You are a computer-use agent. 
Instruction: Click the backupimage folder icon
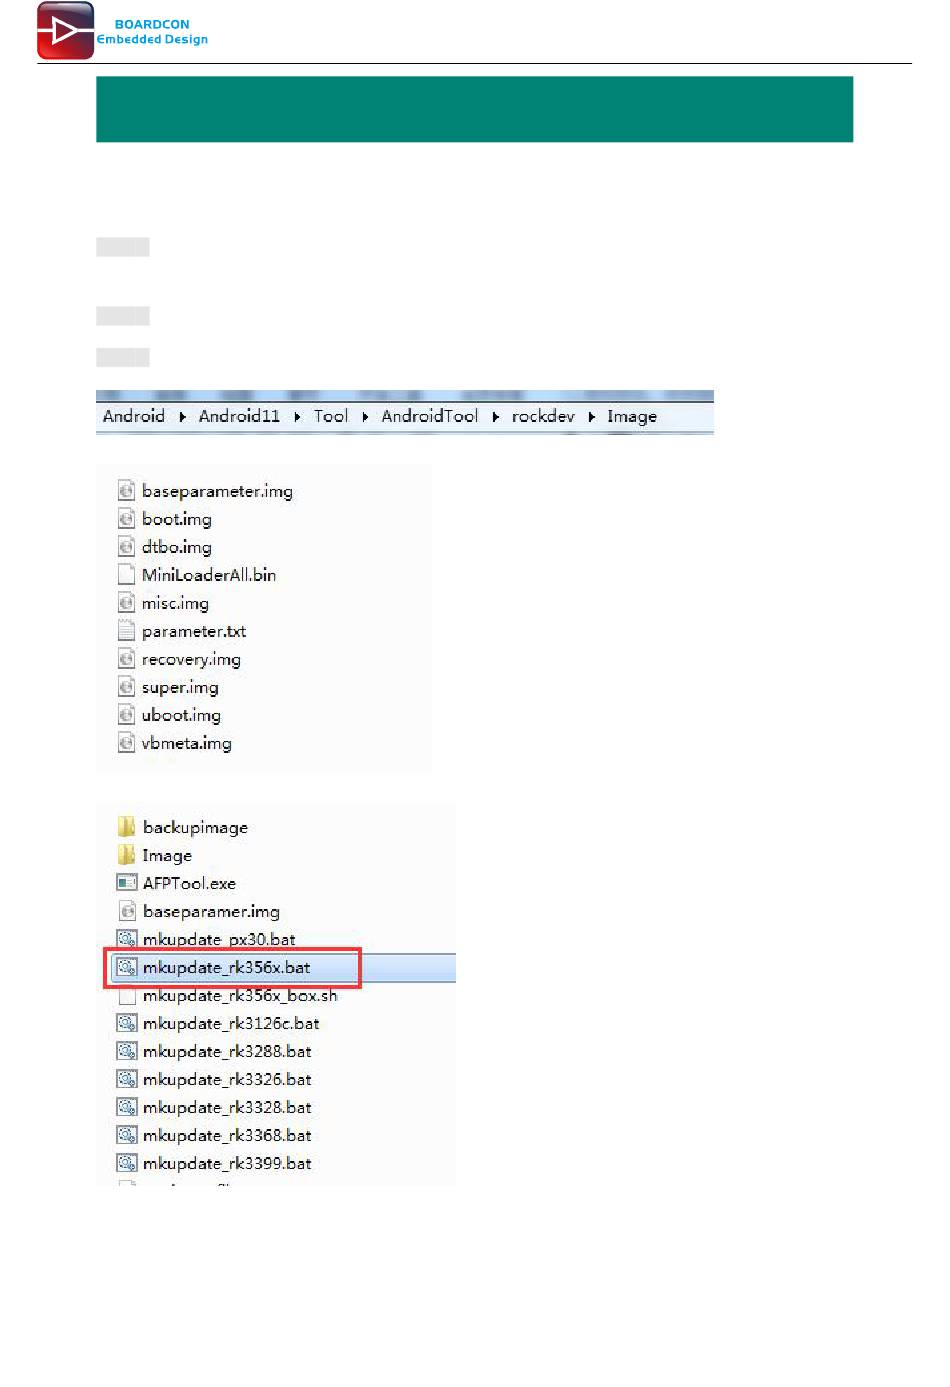click(x=127, y=827)
